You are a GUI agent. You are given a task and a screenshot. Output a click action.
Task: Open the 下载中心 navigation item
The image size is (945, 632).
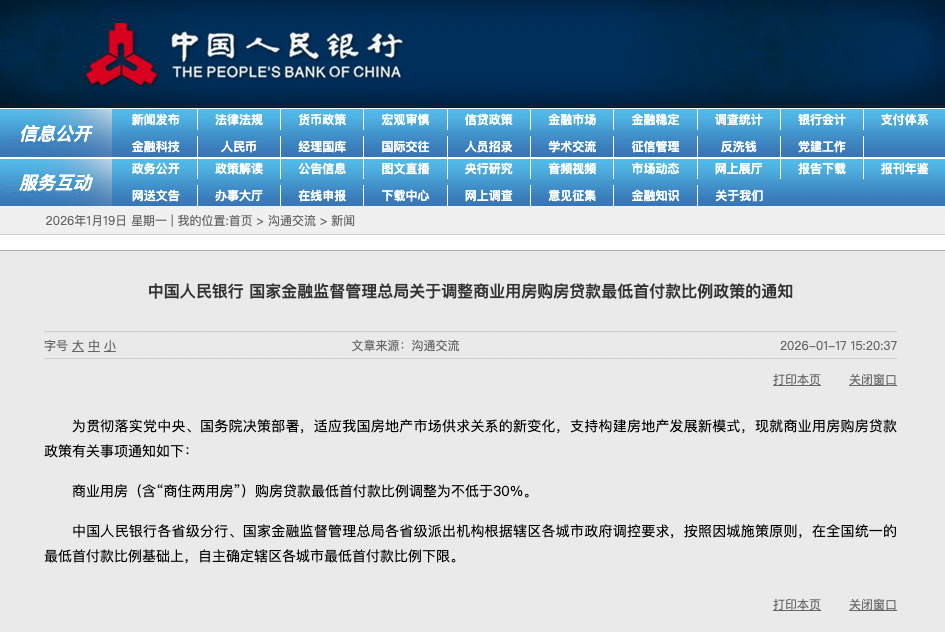(405, 195)
